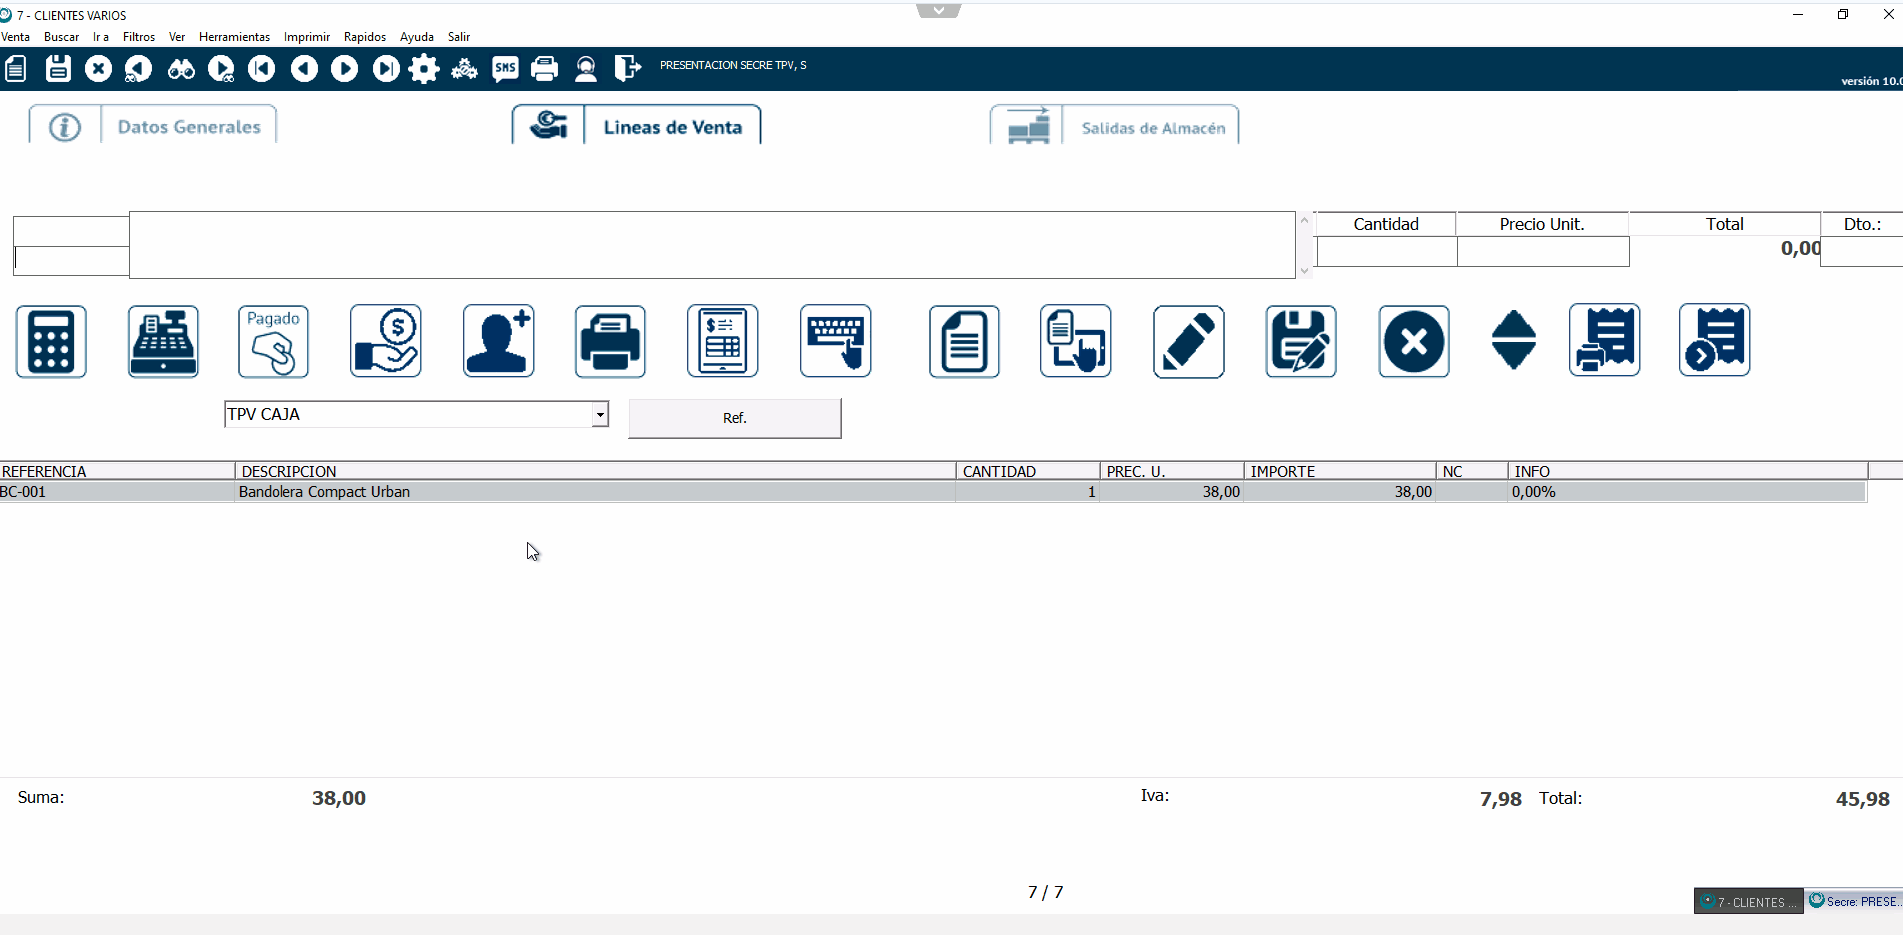1903x935 pixels.
Task: Switch to Salidas de Almacén tab
Action: (1152, 128)
